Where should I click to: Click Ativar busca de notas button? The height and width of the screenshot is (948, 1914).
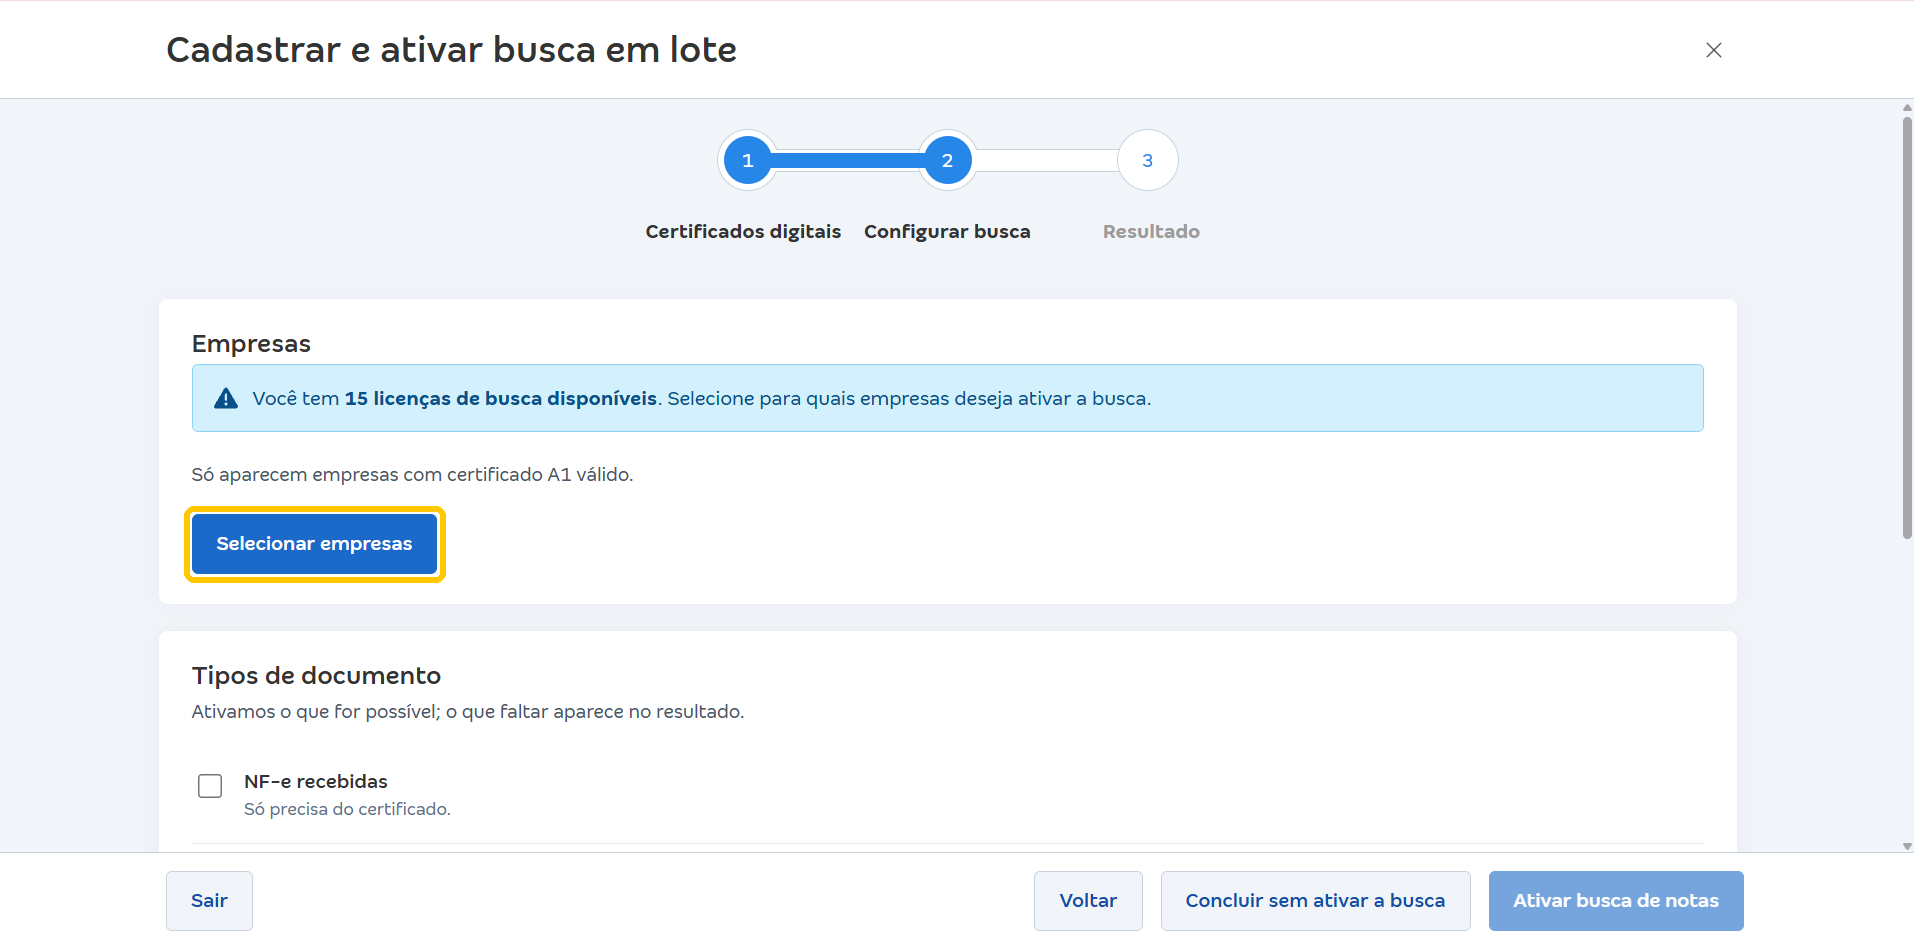coord(1616,901)
